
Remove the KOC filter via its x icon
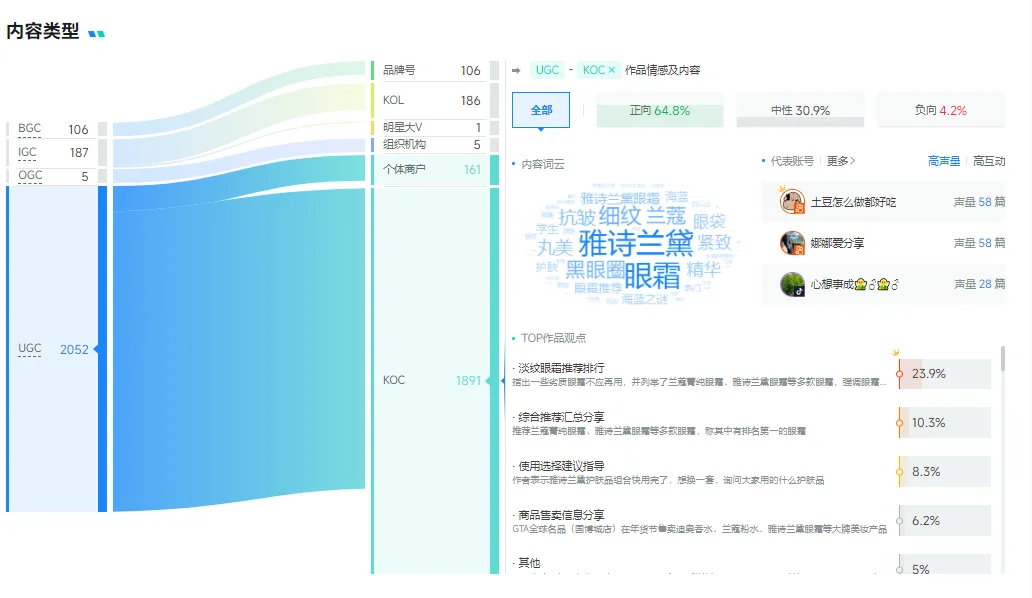(611, 70)
